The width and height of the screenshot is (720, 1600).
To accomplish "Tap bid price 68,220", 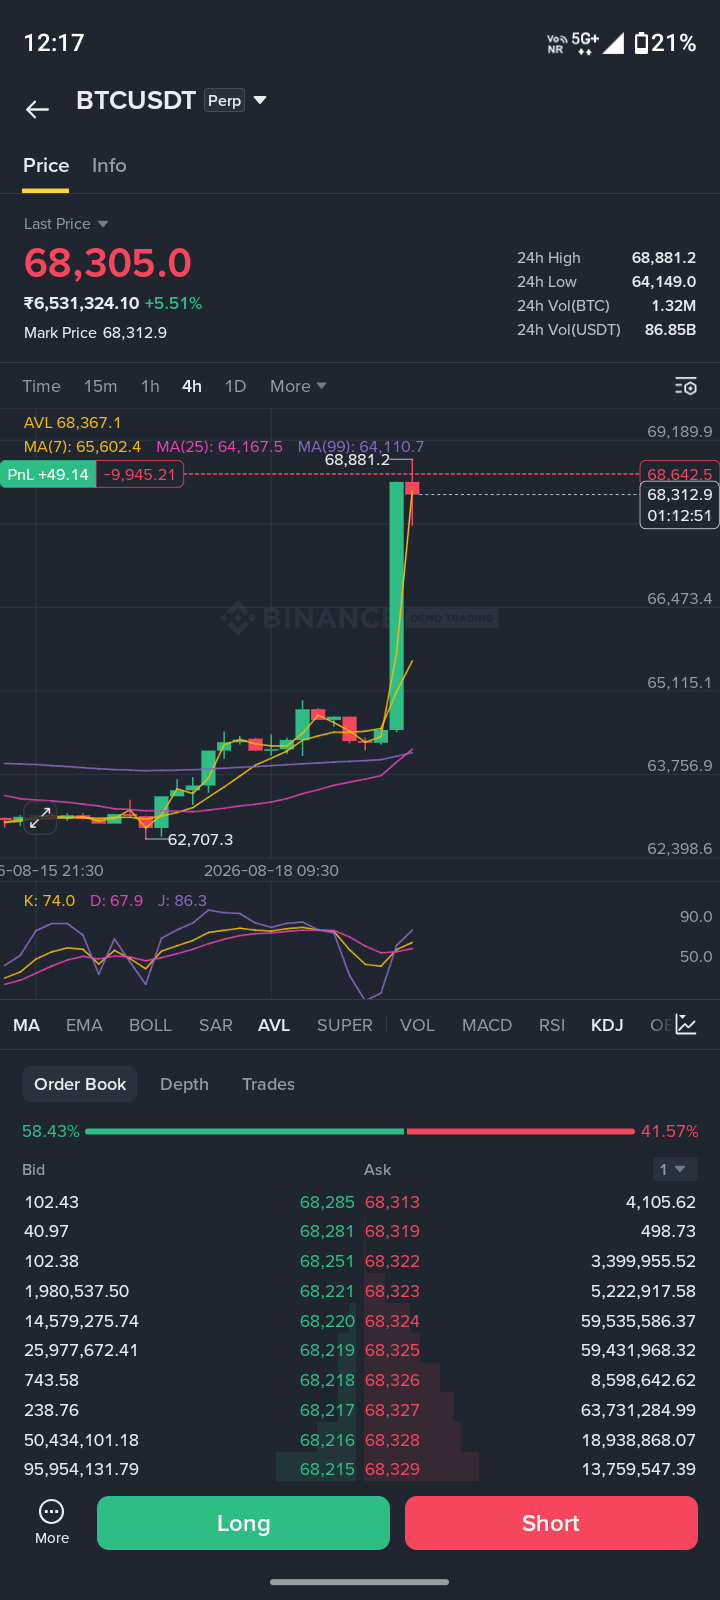I will coord(327,1321).
